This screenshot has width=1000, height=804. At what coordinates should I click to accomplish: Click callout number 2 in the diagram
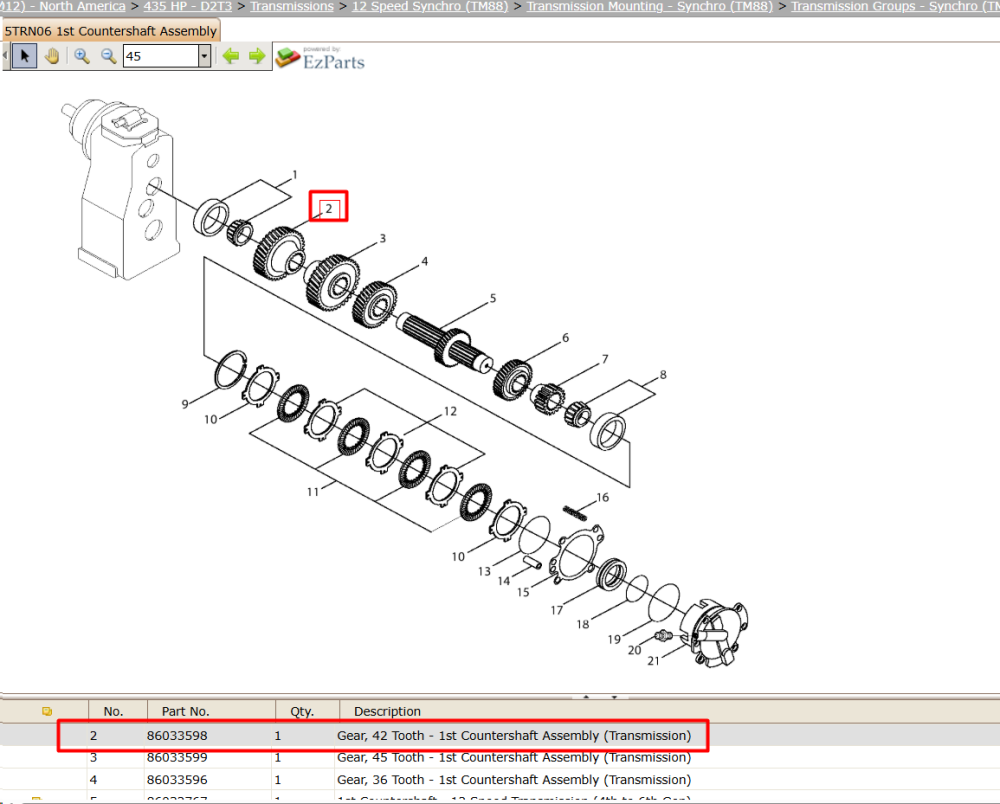tap(329, 208)
